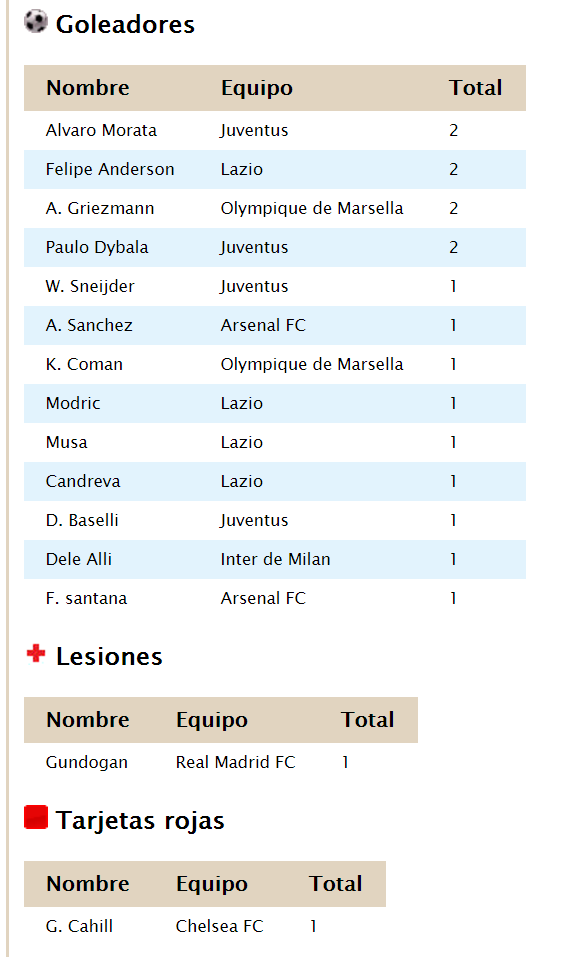
Task: Select Alvaro Morata in the scorers list
Action: [101, 130]
